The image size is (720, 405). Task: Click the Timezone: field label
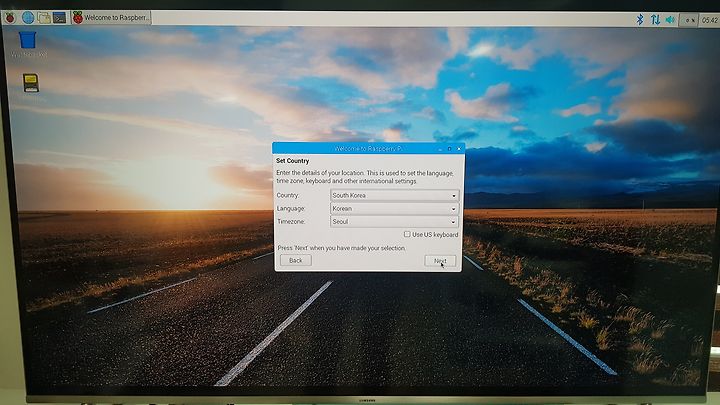291,221
